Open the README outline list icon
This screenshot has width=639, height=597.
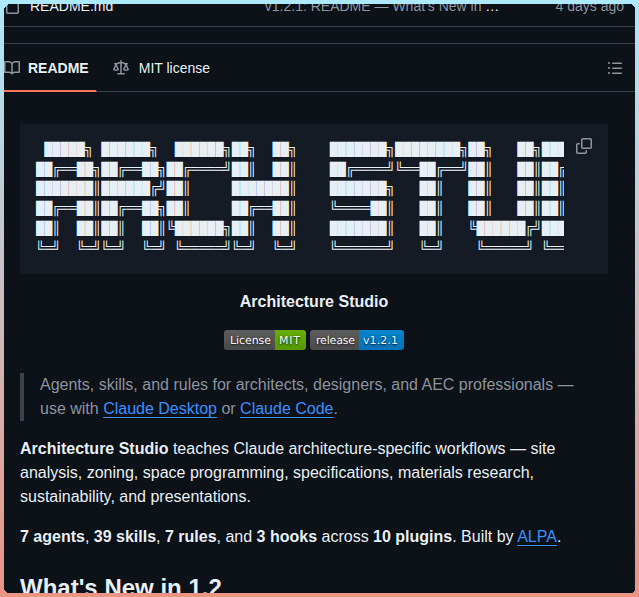click(615, 68)
